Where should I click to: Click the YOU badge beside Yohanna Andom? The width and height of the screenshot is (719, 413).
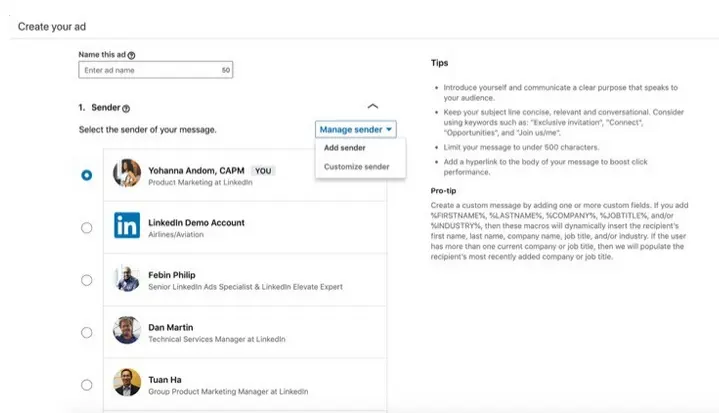tap(263, 170)
